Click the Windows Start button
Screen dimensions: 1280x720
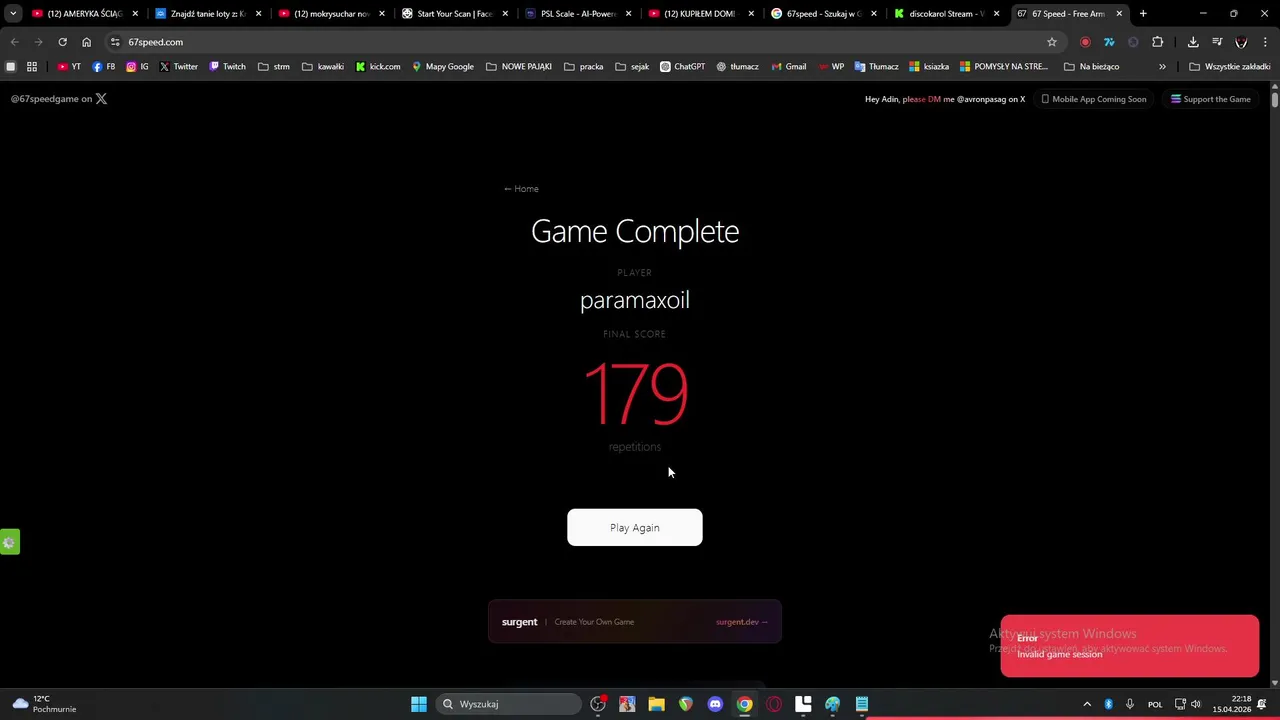pos(419,704)
